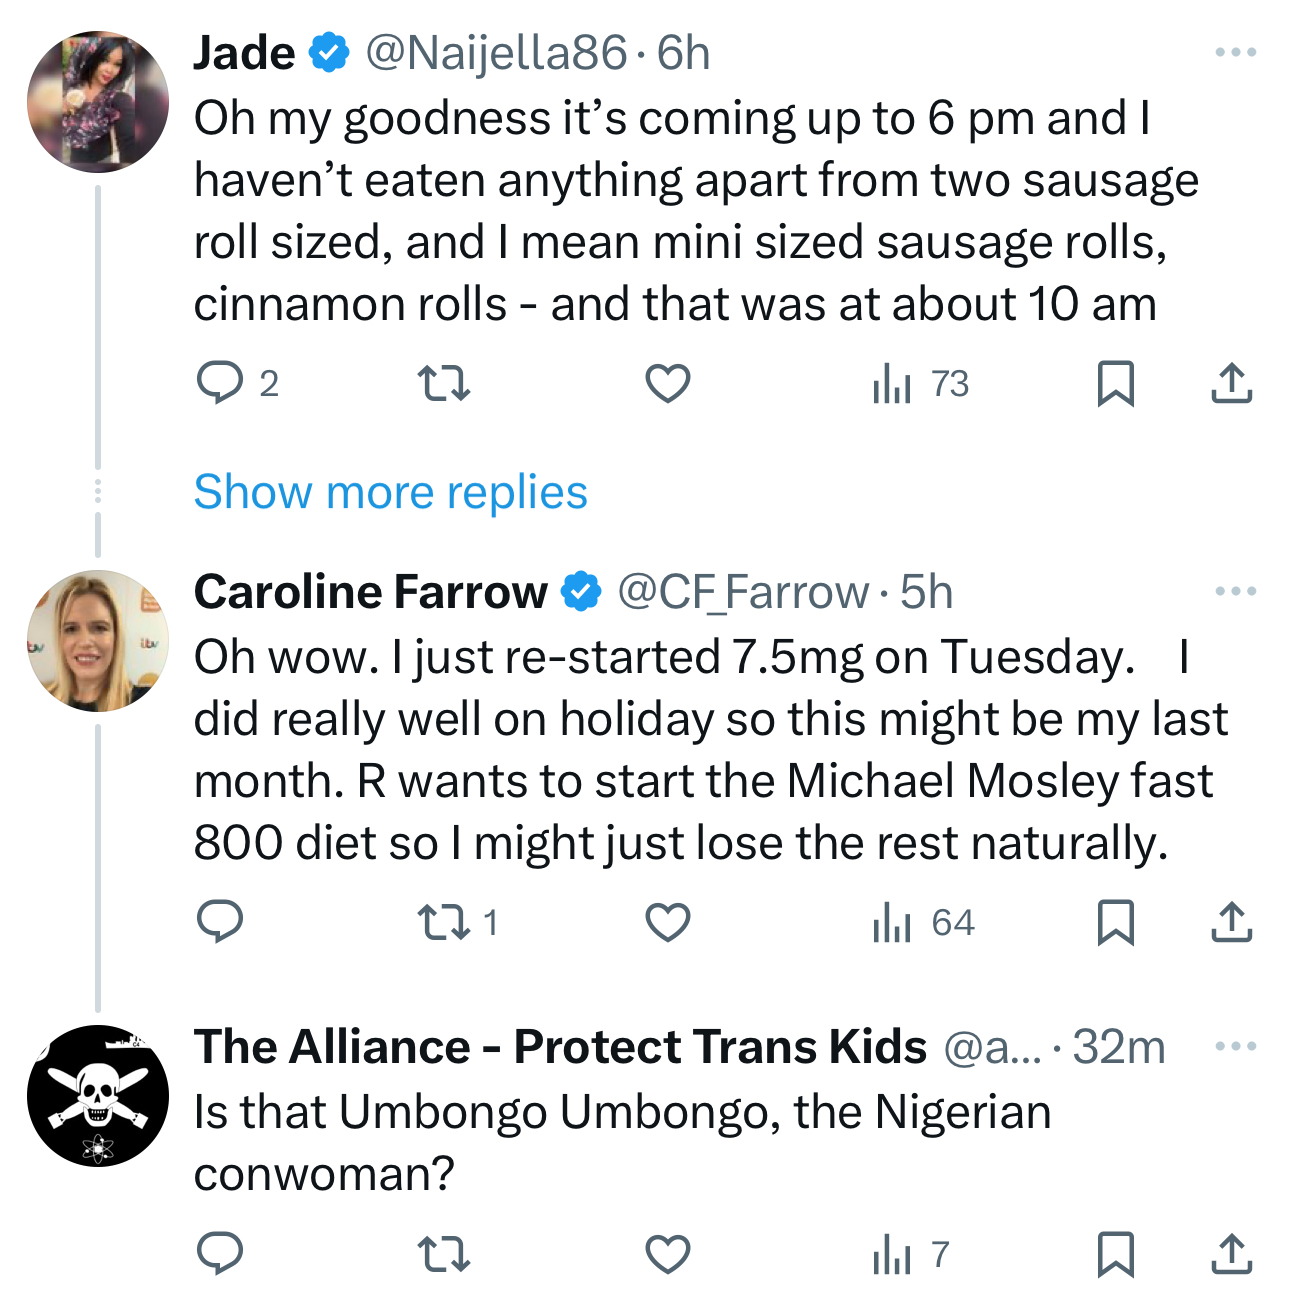Click Show more replies link
Viewport: 1290px width, 1291px height.
(x=390, y=492)
